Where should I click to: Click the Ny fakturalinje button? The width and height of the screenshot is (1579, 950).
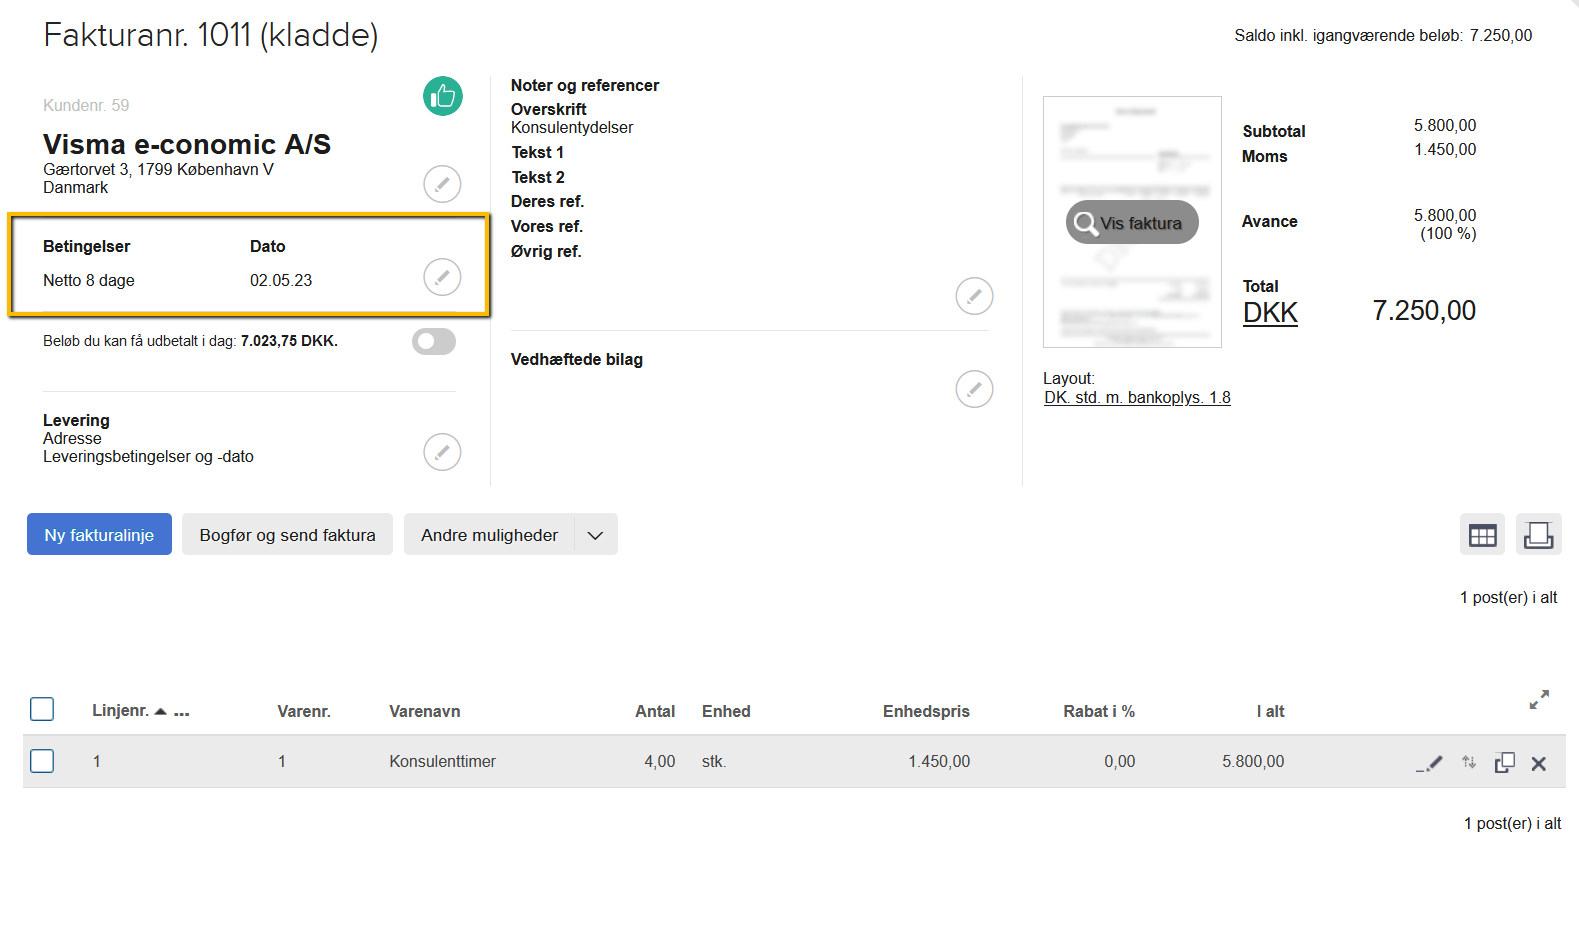[x=99, y=535]
